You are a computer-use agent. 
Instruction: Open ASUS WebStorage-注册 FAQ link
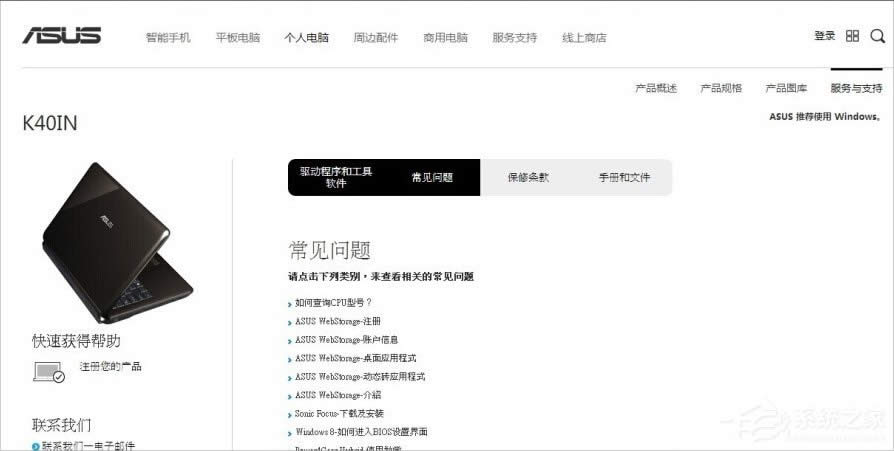point(338,322)
